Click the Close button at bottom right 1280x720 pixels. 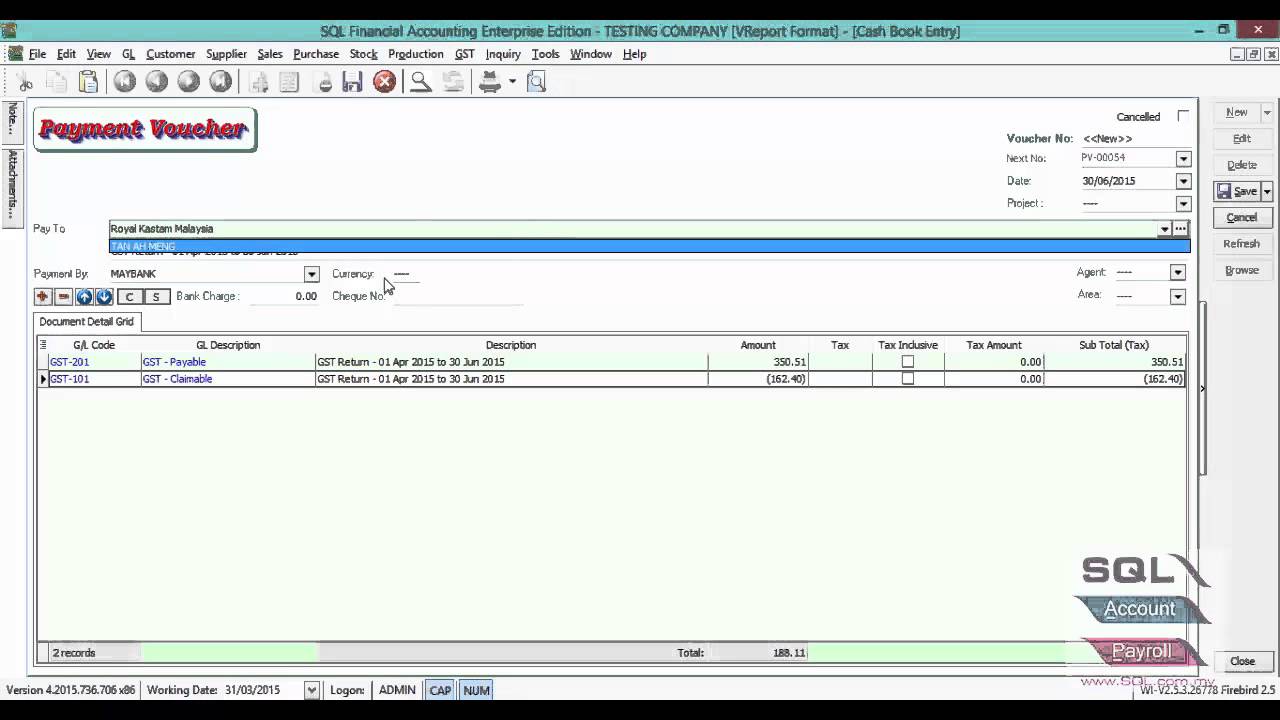coord(1242,661)
